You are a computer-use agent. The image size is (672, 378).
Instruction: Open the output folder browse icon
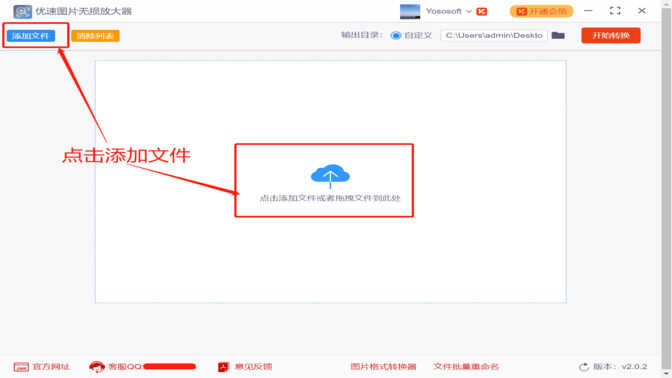[558, 36]
